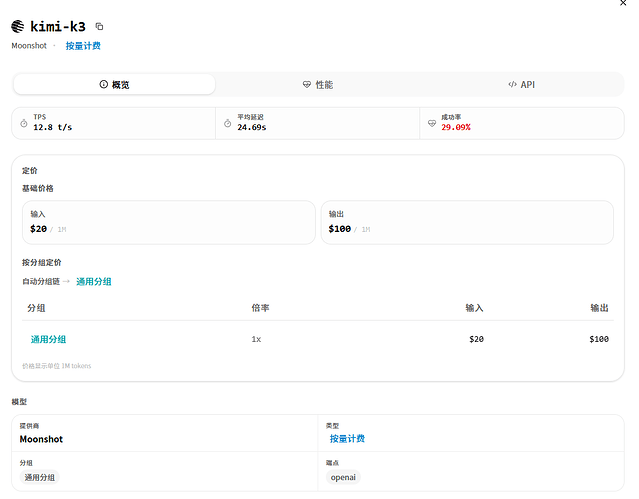This screenshot has height=499, width=639.
Task: Click 按量计费 in the 类型 field
Action: pyautogui.click(x=347, y=439)
